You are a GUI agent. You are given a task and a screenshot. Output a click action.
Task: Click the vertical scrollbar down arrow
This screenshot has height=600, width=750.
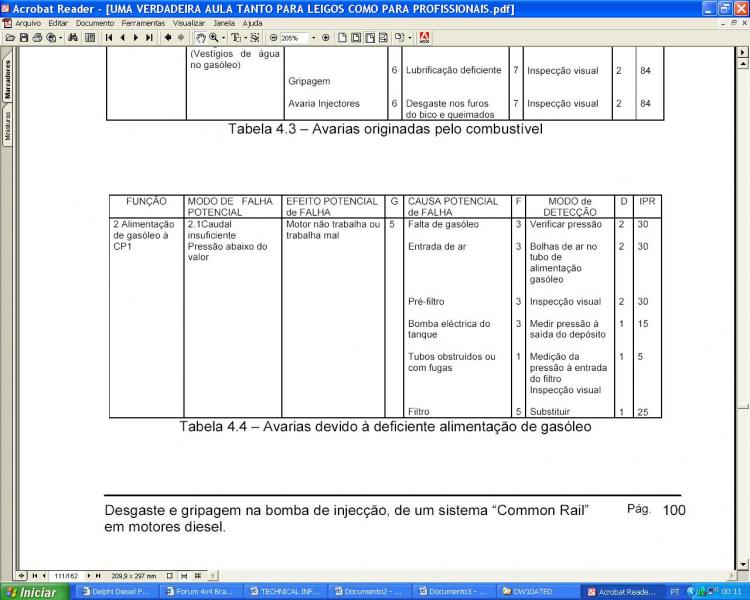tap(743, 565)
